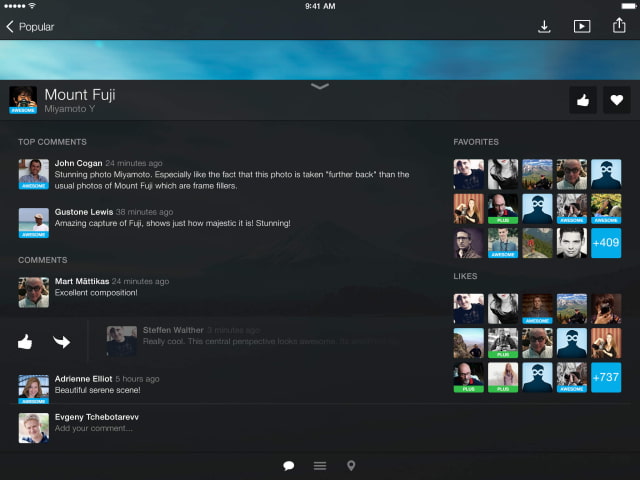The height and width of the screenshot is (480, 640).
Task: Tap John Cogan's avatar
Action: (x=33, y=174)
